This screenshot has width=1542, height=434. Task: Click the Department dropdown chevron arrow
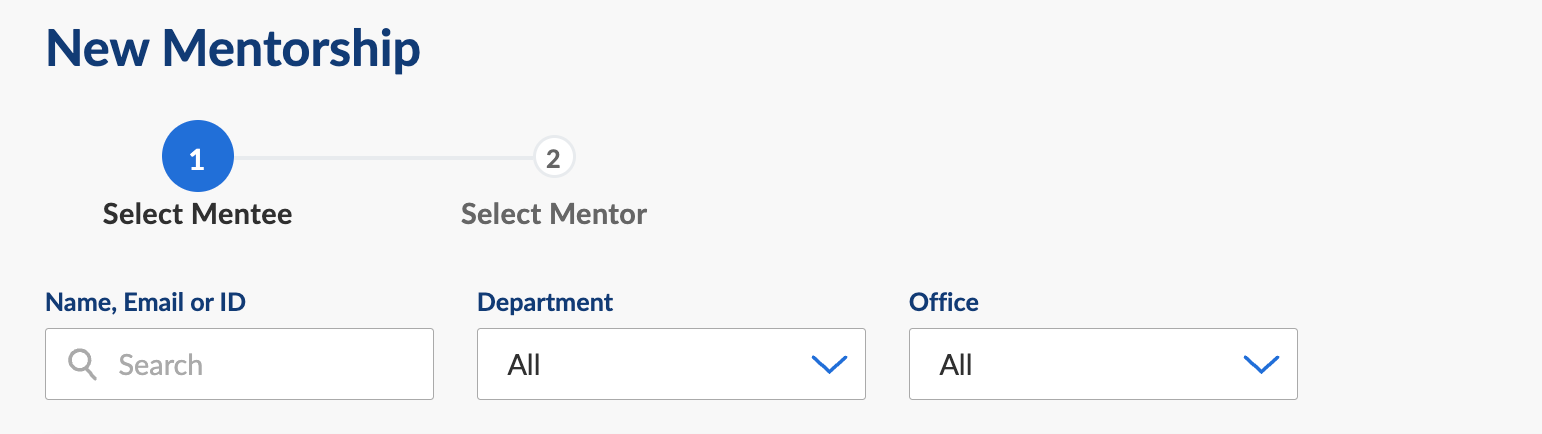pos(829,365)
